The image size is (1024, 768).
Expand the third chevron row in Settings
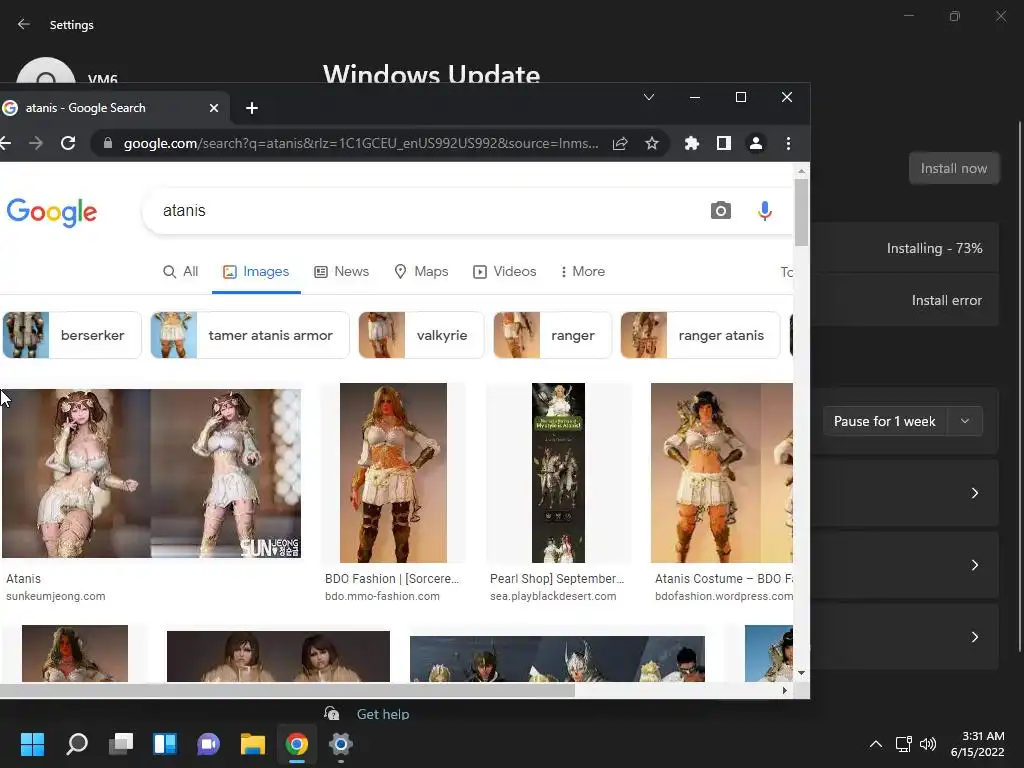click(974, 637)
